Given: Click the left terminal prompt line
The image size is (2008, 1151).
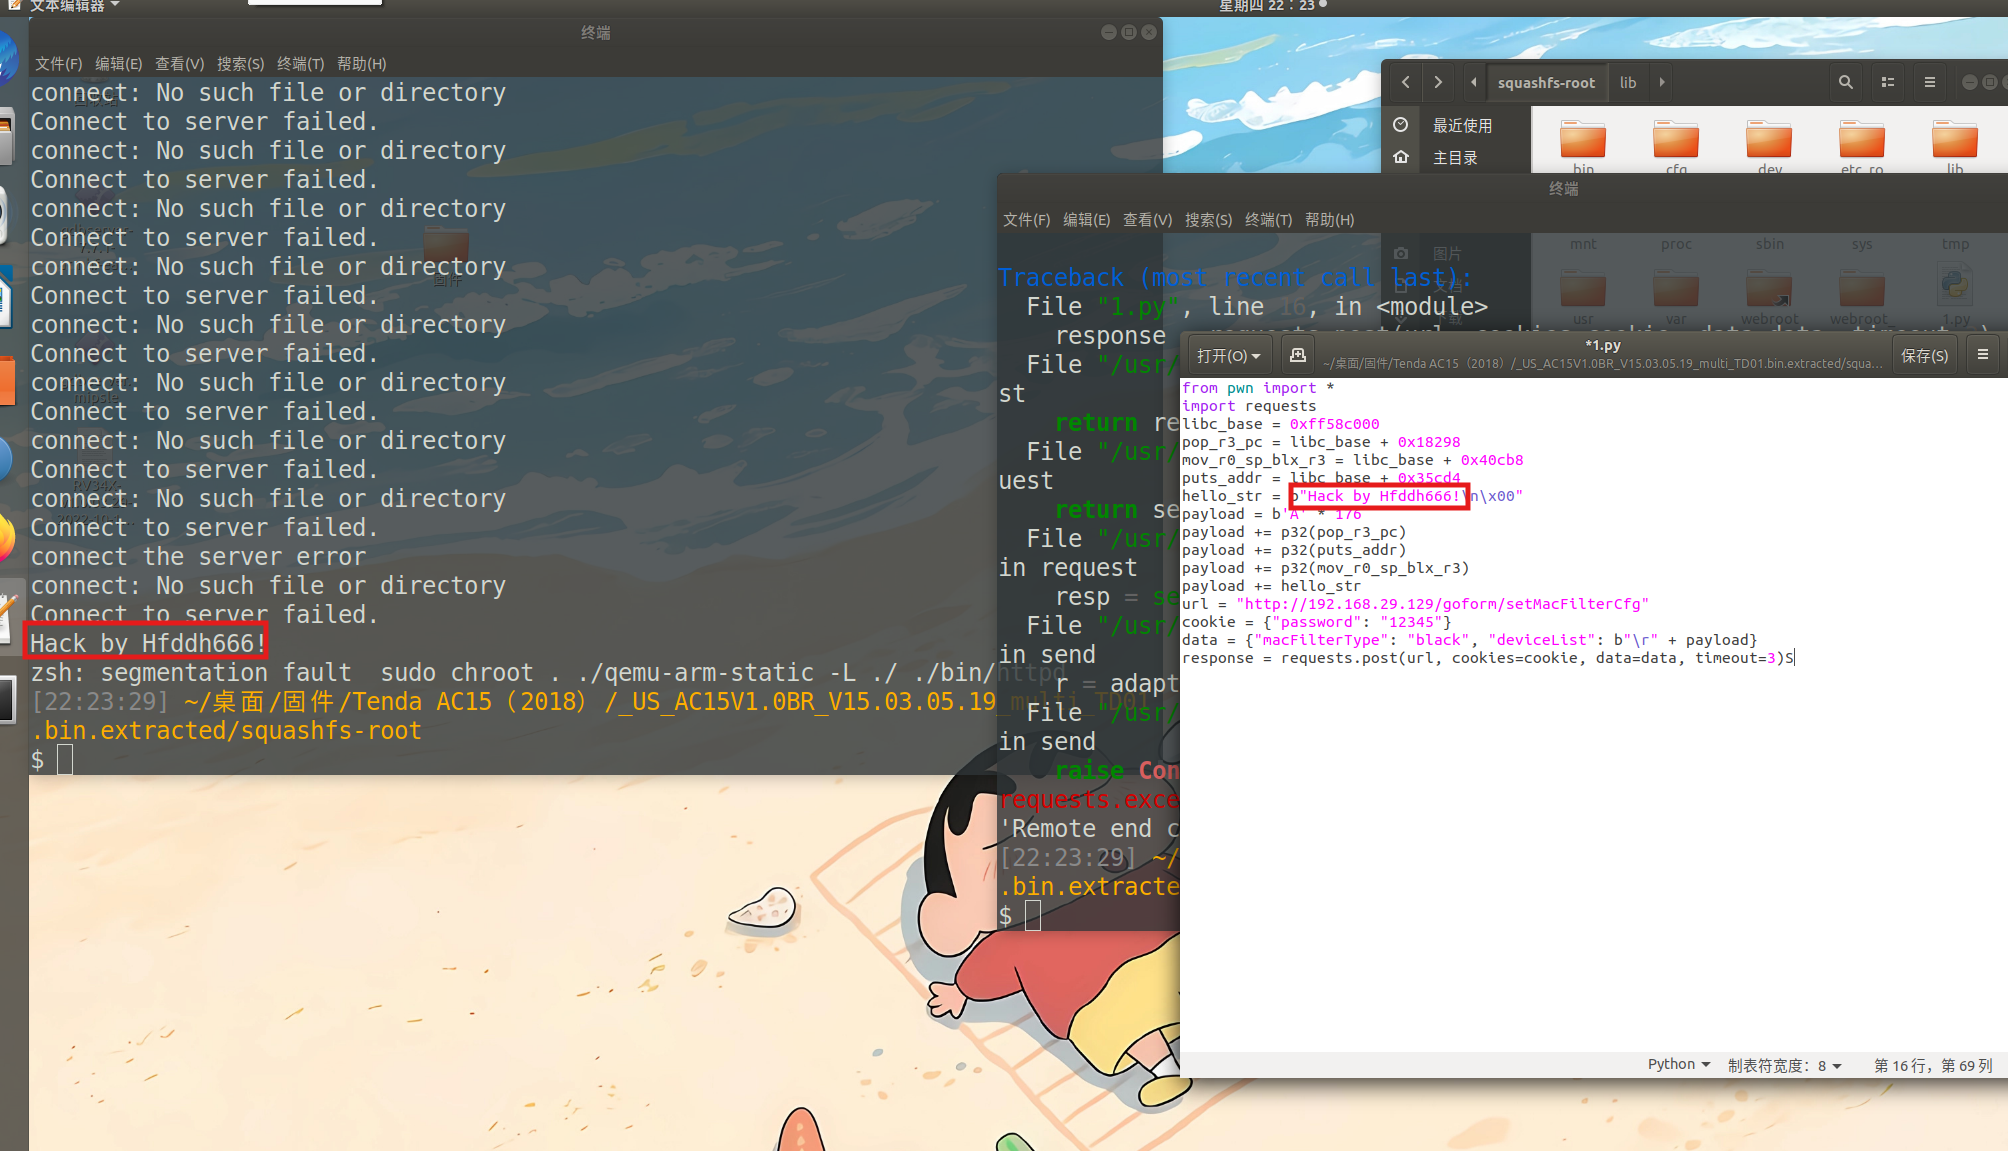Looking at the screenshot, I should pos(52,760).
